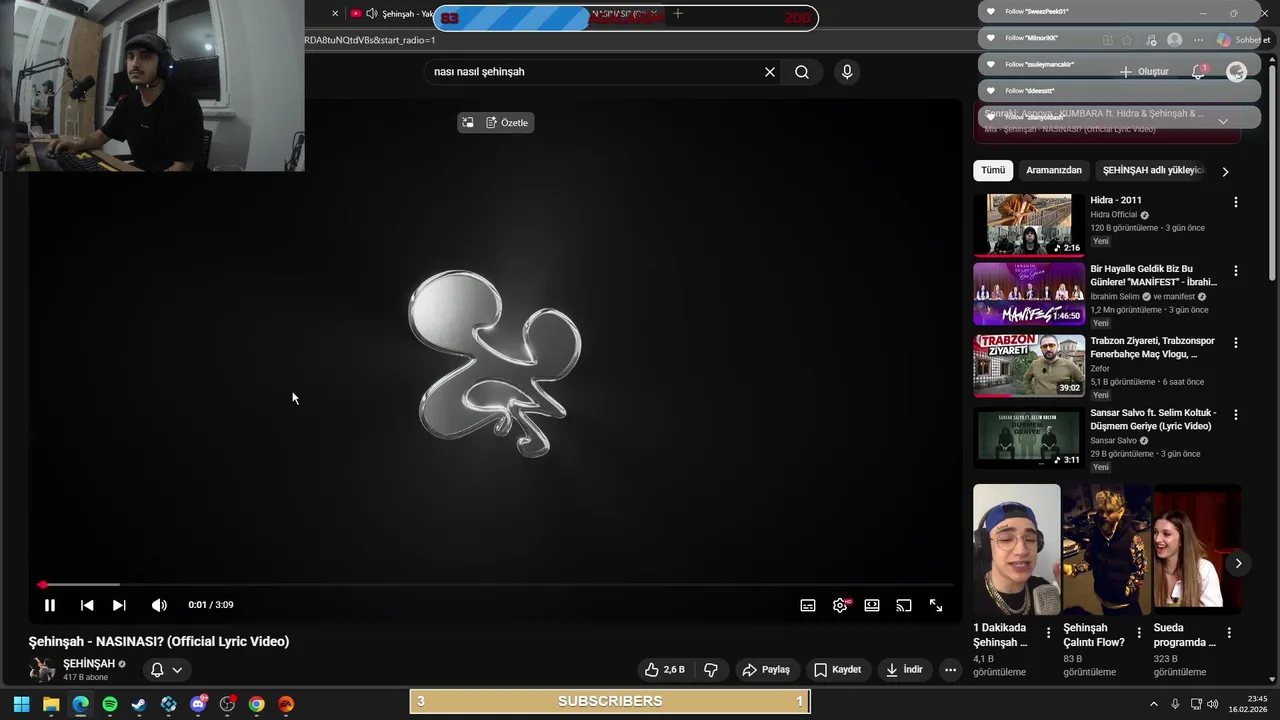The image size is (1280, 720).
Task: Click Oluştur create button
Action: (x=1144, y=72)
